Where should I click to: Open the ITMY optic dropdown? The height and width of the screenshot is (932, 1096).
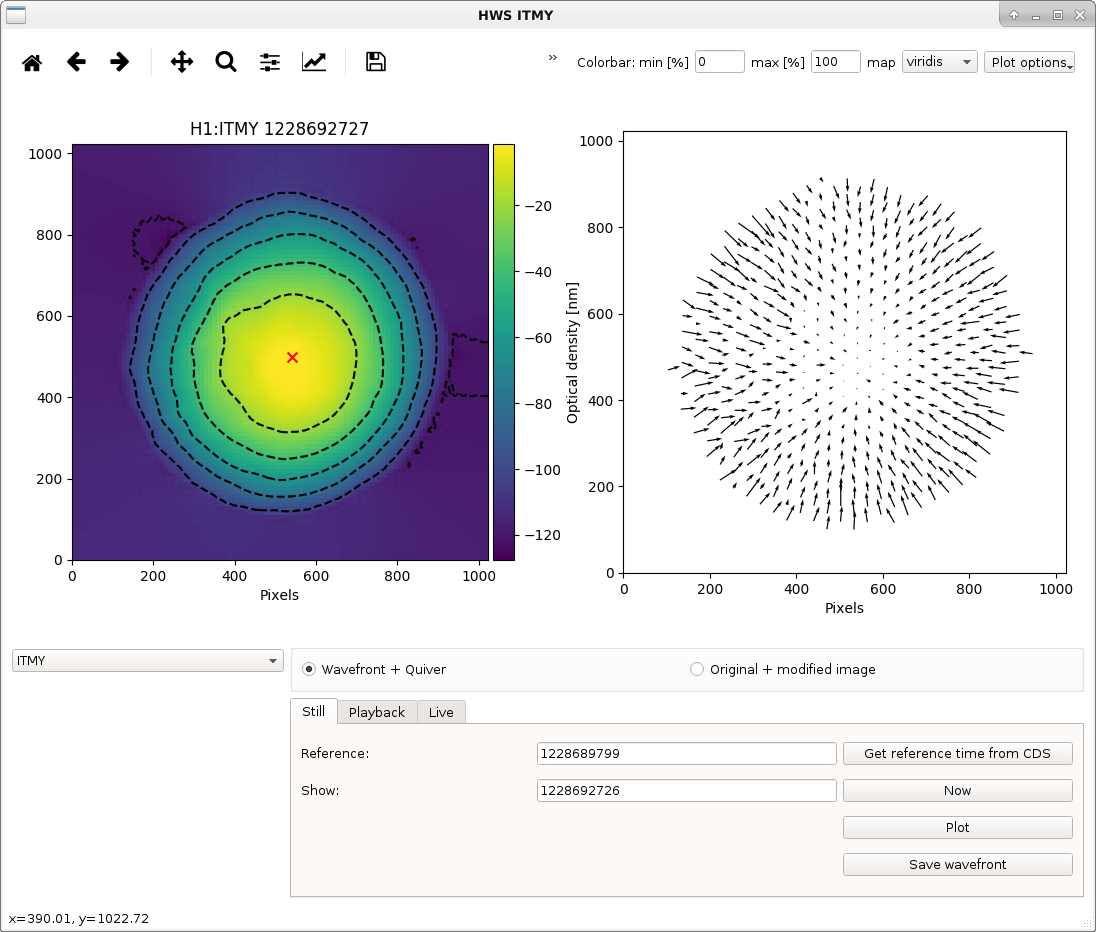pos(147,661)
